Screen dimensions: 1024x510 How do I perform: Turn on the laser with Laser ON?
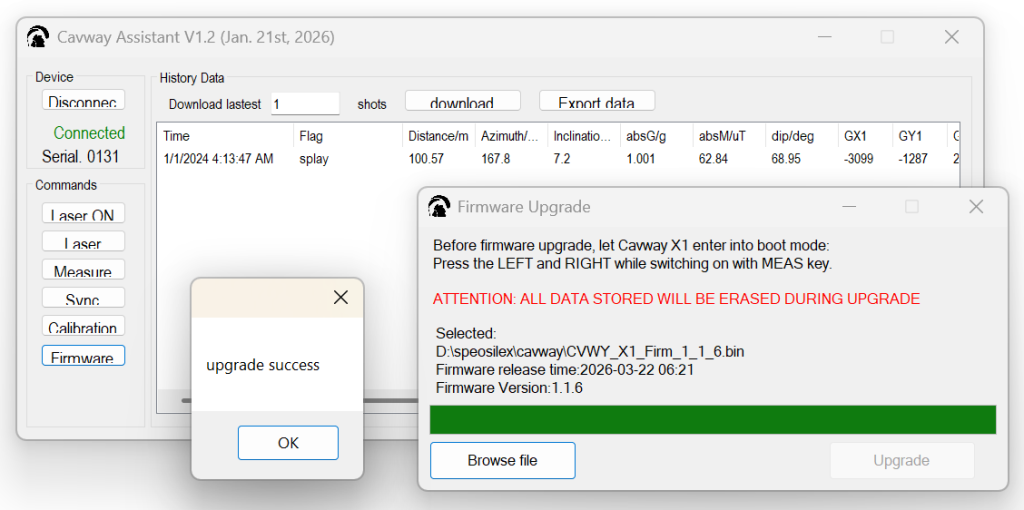pyautogui.click(x=83, y=214)
